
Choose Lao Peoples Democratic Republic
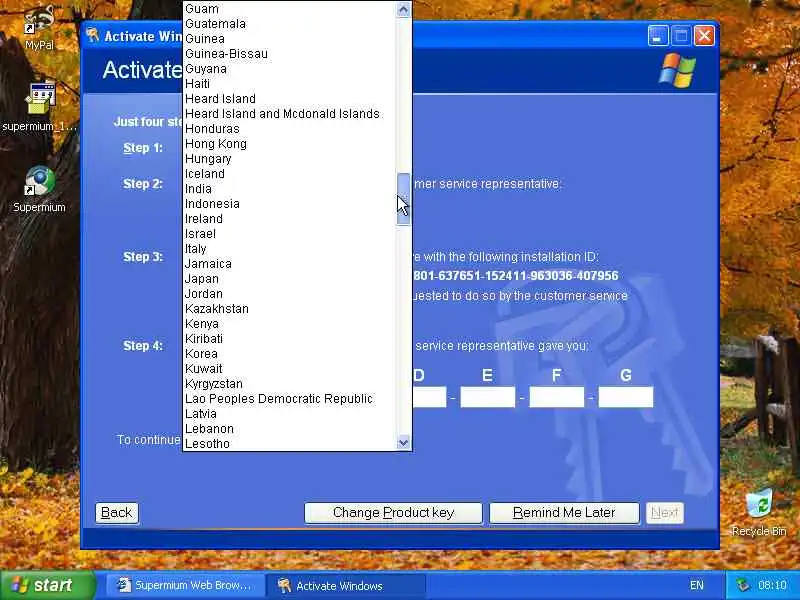pos(290,399)
